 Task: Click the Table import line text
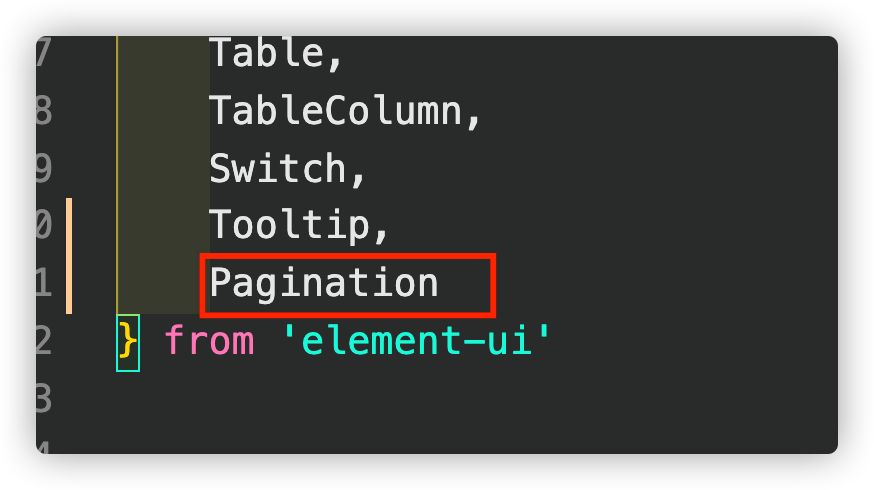[x=266, y=53]
